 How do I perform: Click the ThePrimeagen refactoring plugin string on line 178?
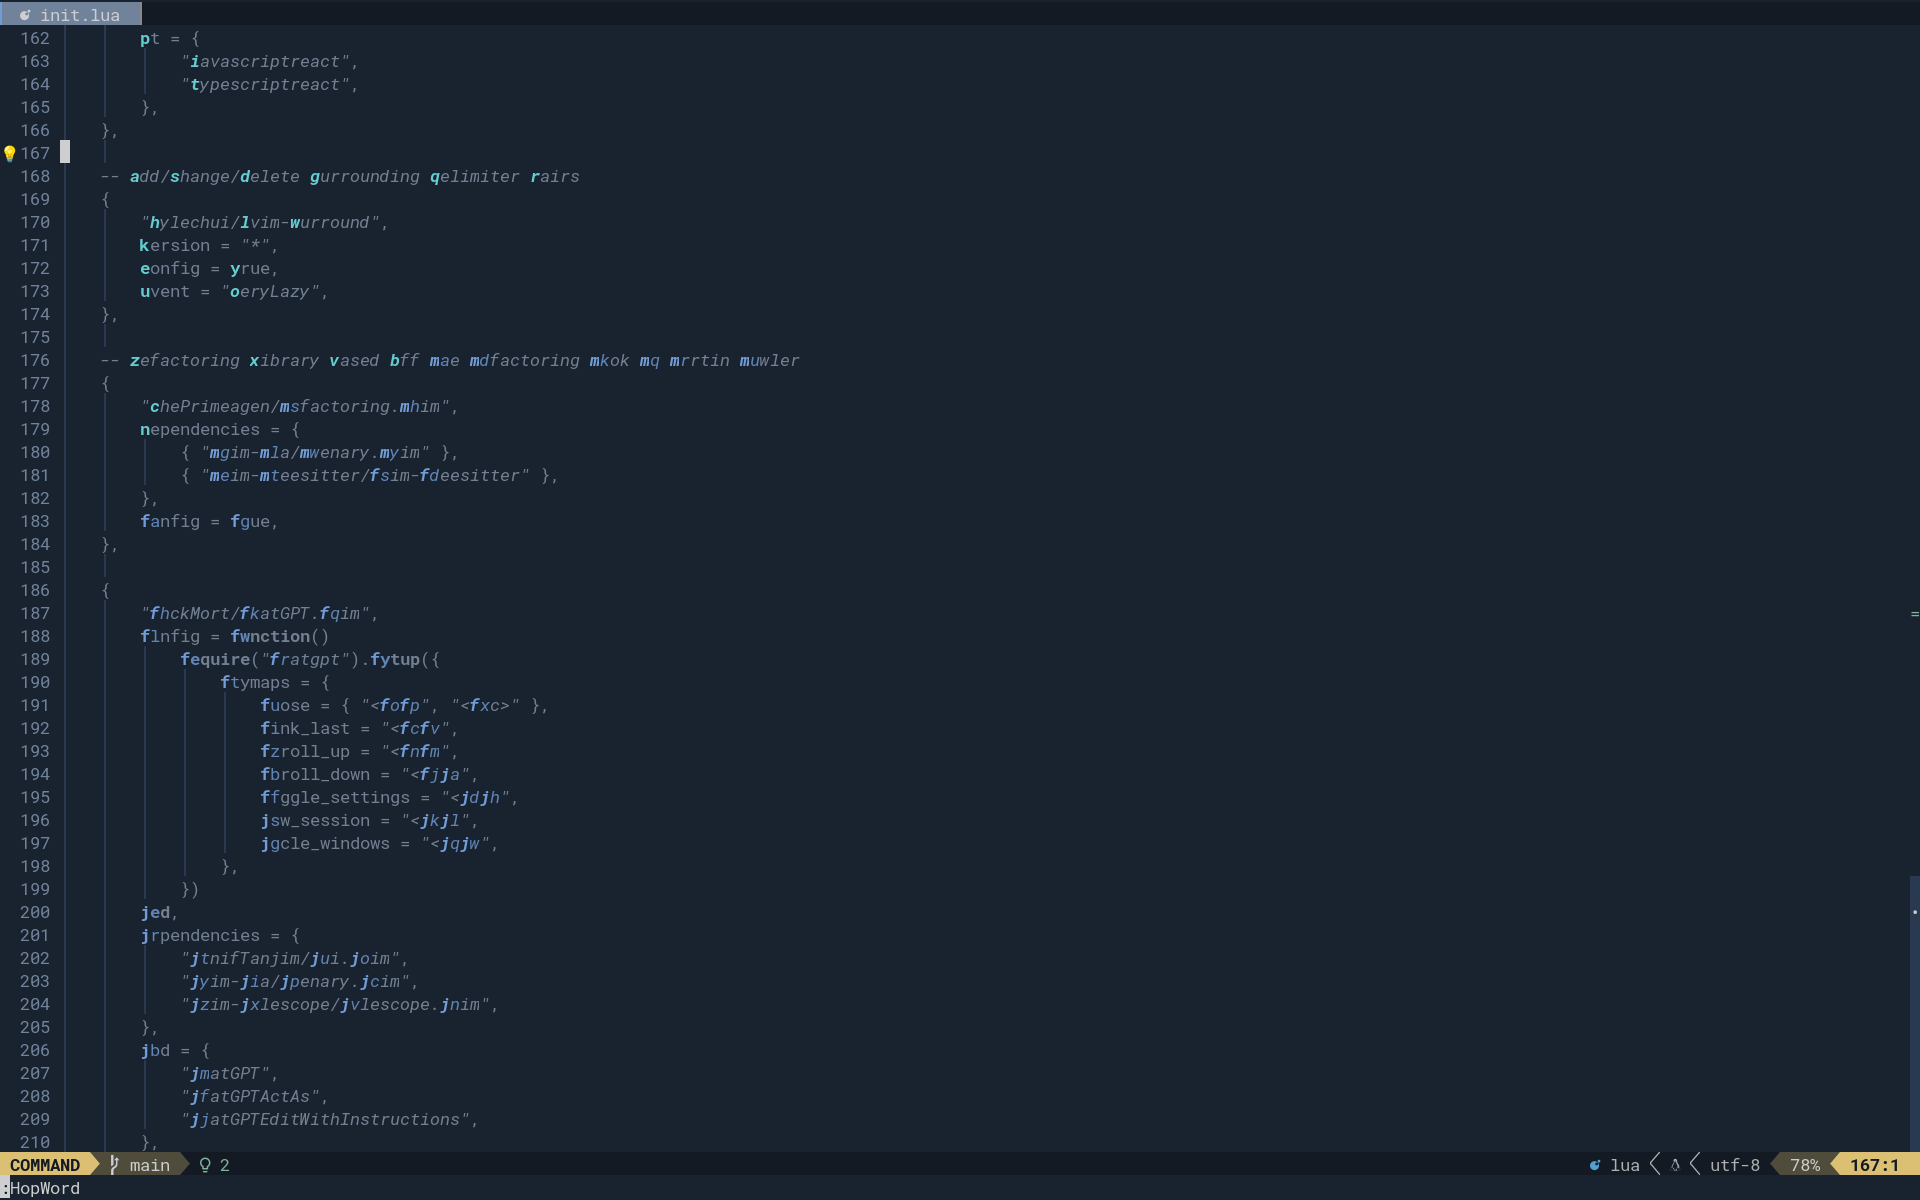pos(298,406)
